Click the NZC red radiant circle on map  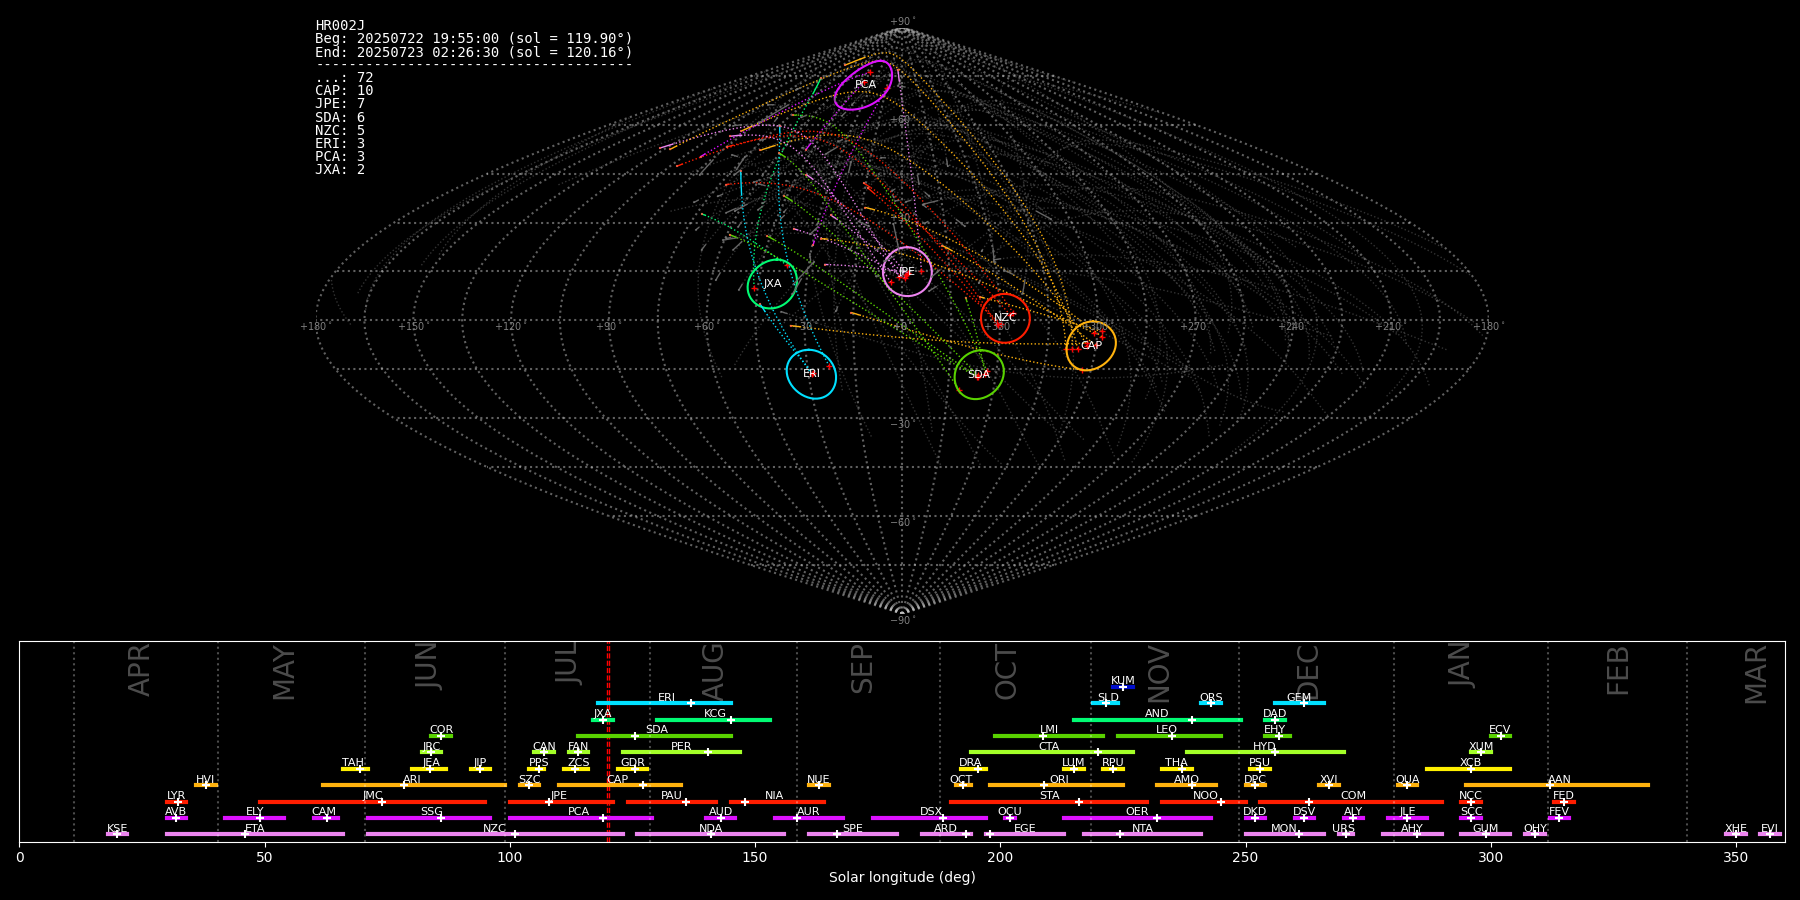1005,318
